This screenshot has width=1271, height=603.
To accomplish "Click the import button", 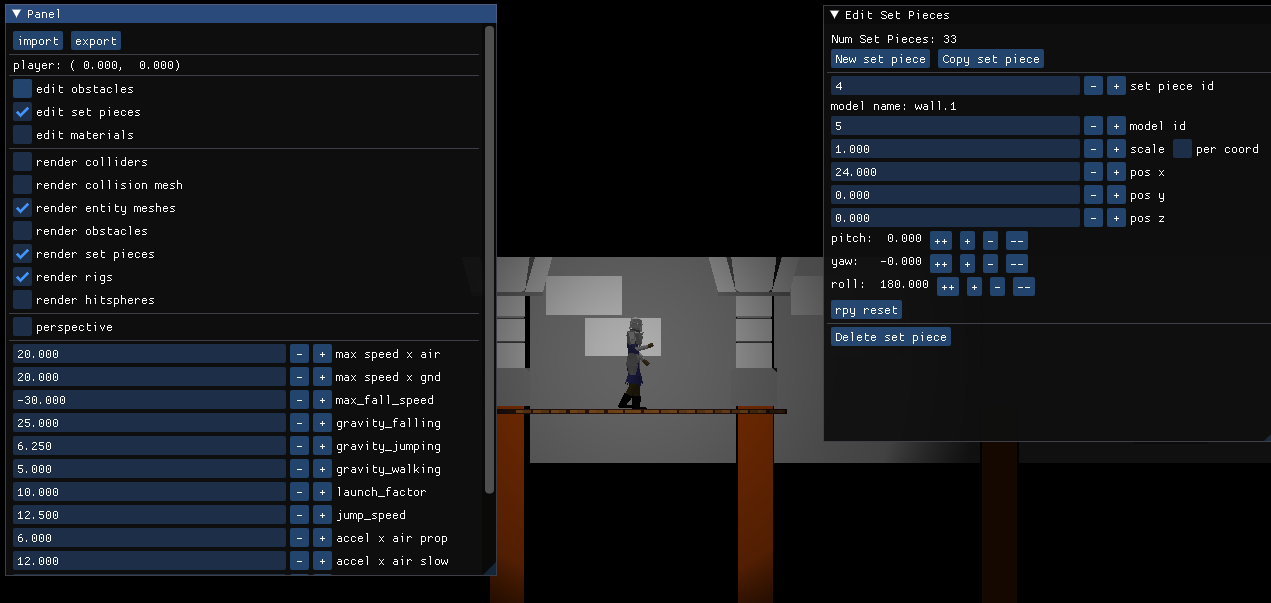I will (x=38, y=41).
